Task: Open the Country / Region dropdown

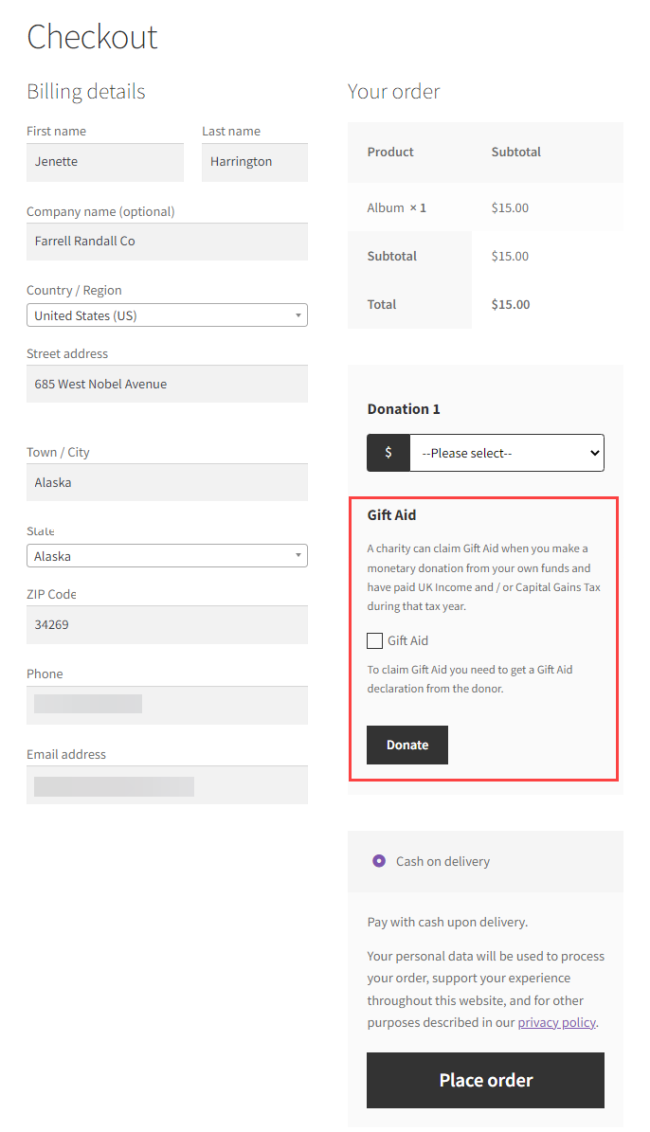Action: click(167, 316)
